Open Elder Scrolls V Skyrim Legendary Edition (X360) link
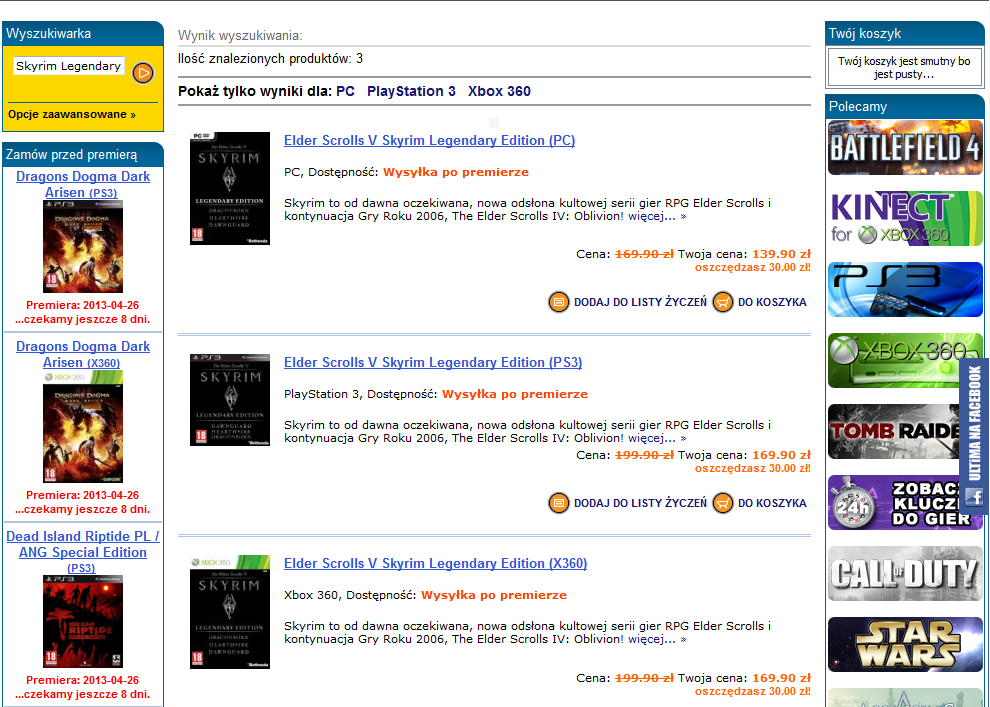 pyautogui.click(x=436, y=564)
